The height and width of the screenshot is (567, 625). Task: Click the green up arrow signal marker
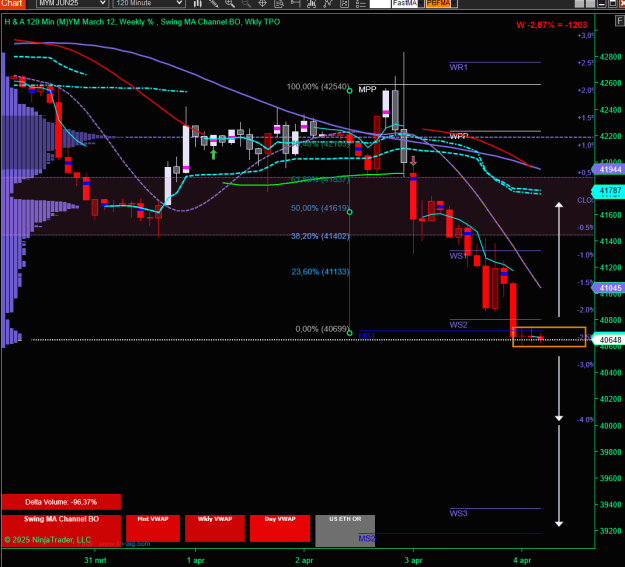click(214, 154)
